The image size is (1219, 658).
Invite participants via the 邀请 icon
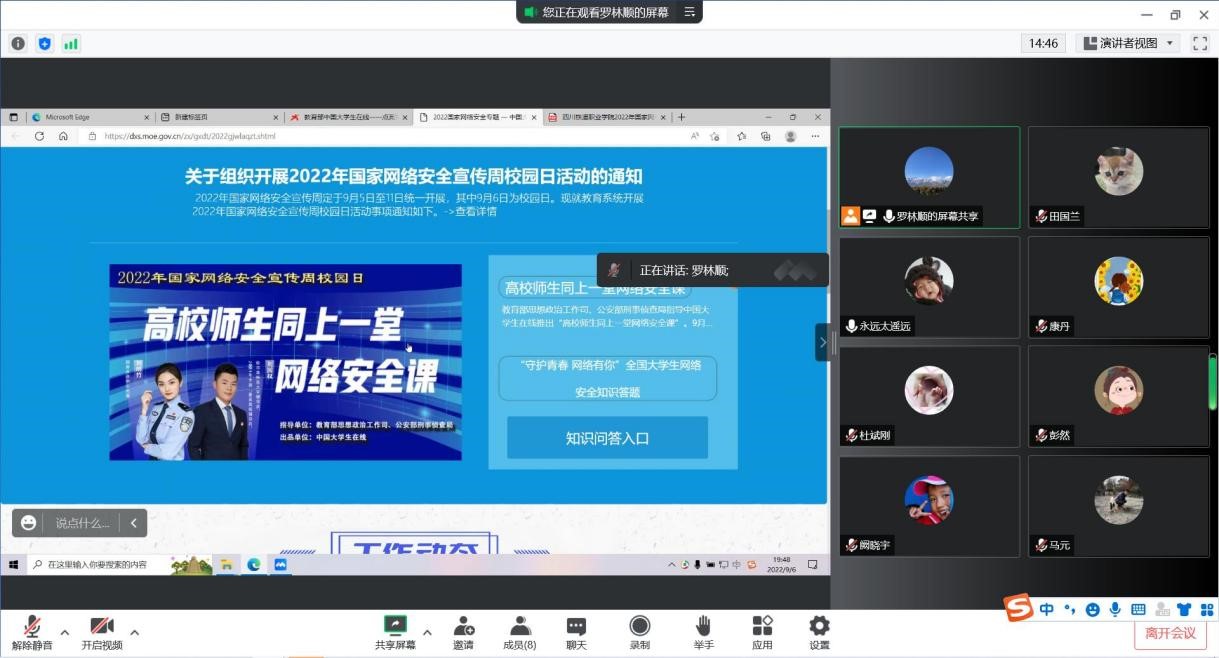click(x=464, y=632)
